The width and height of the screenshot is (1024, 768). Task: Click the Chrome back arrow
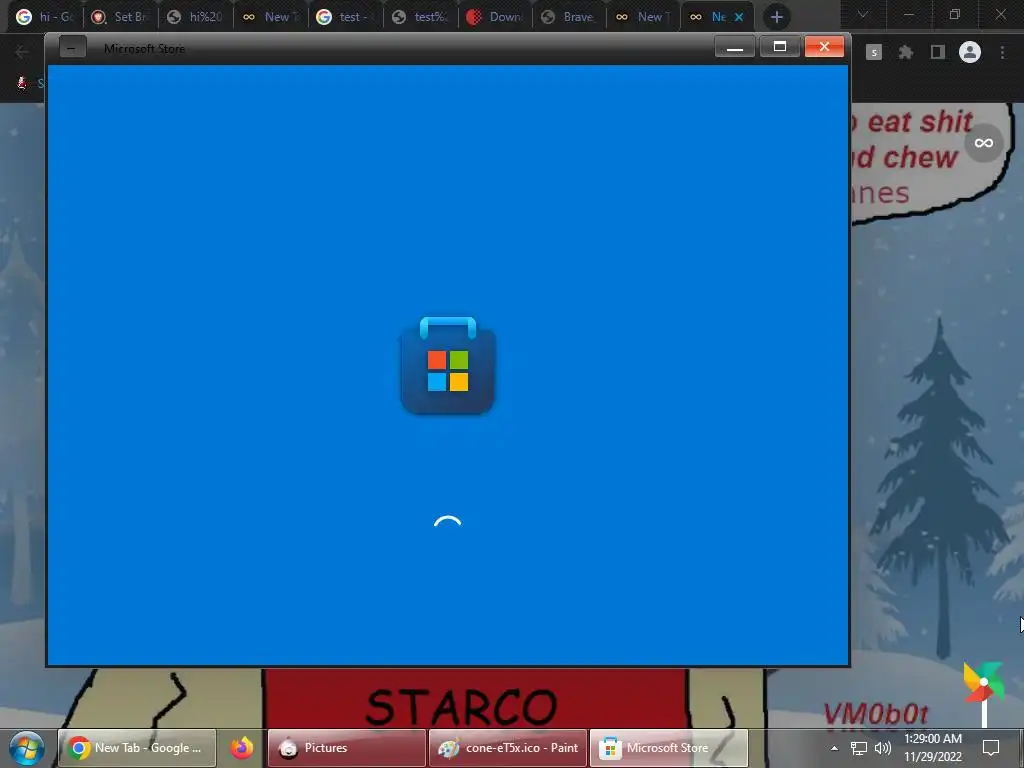pyautogui.click(x=22, y=52)
